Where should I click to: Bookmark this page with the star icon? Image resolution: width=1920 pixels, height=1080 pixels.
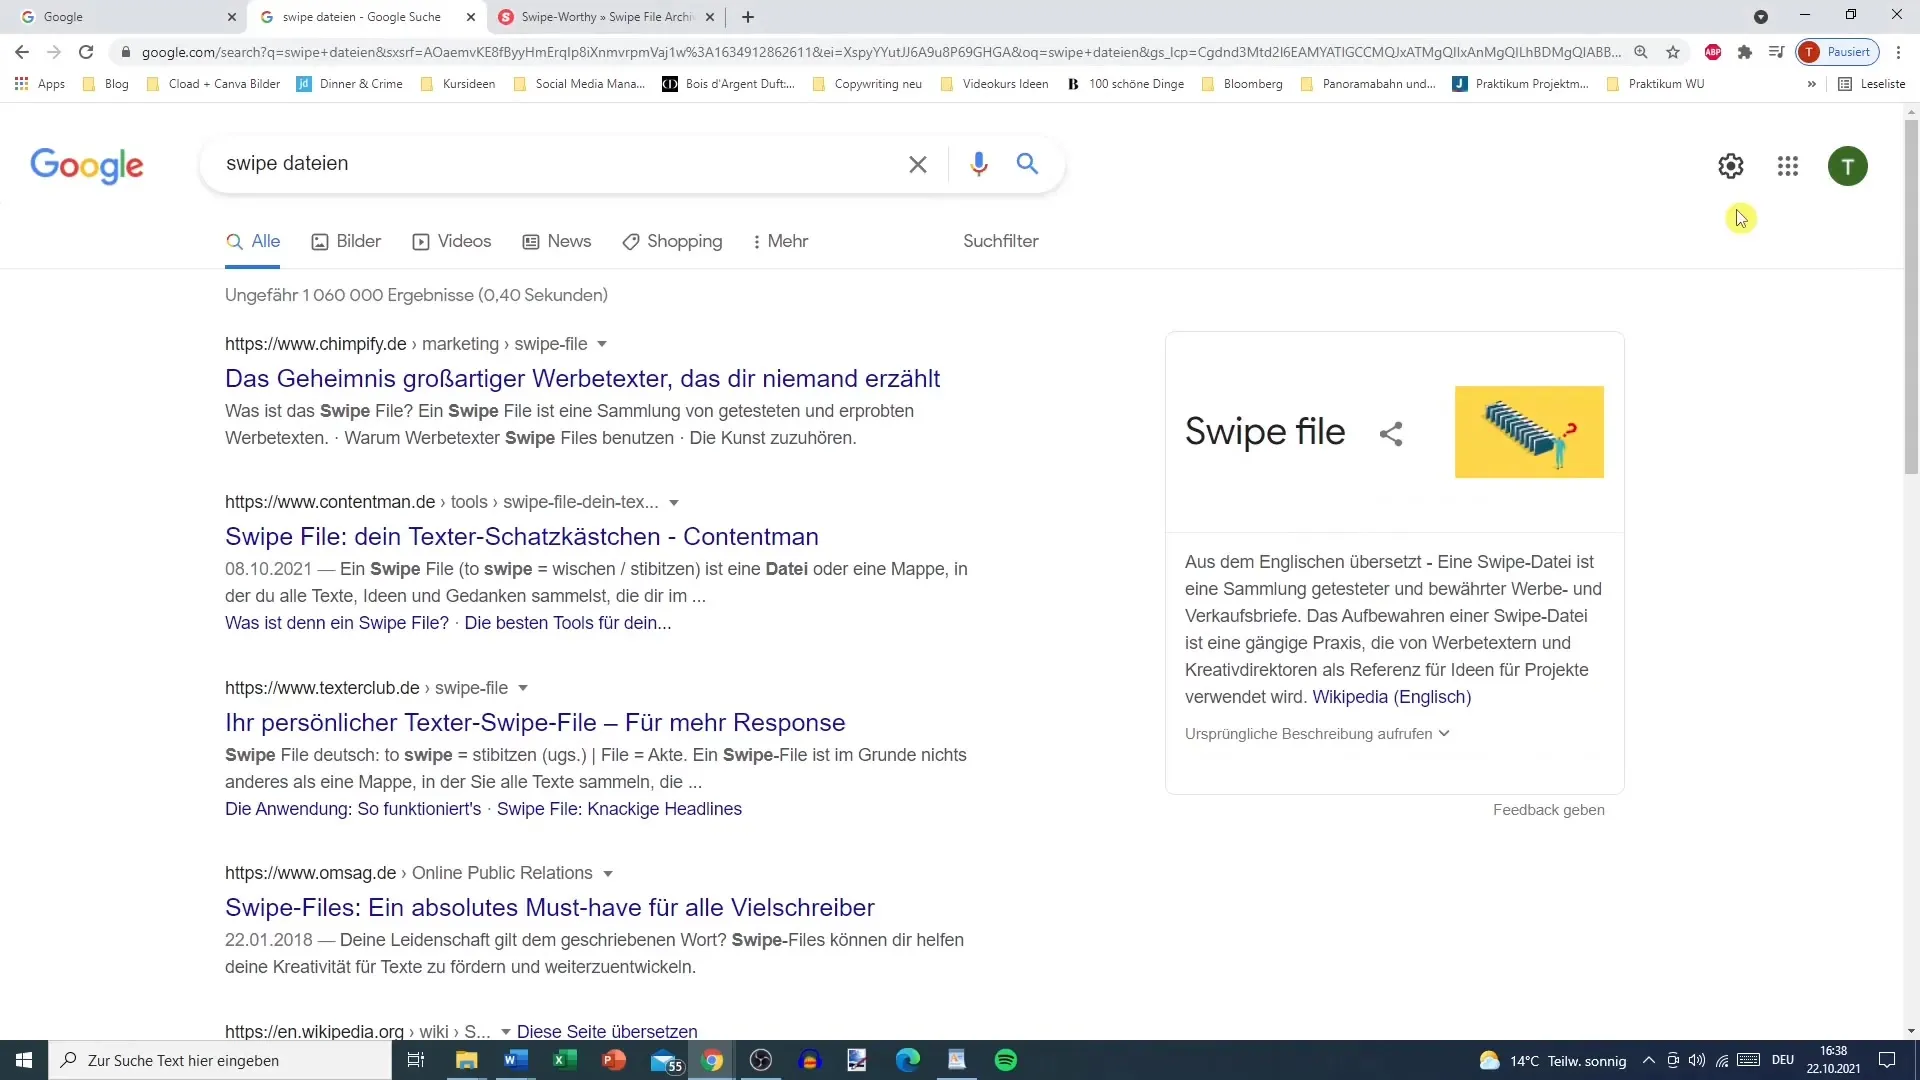click(x=1673, y=52)
